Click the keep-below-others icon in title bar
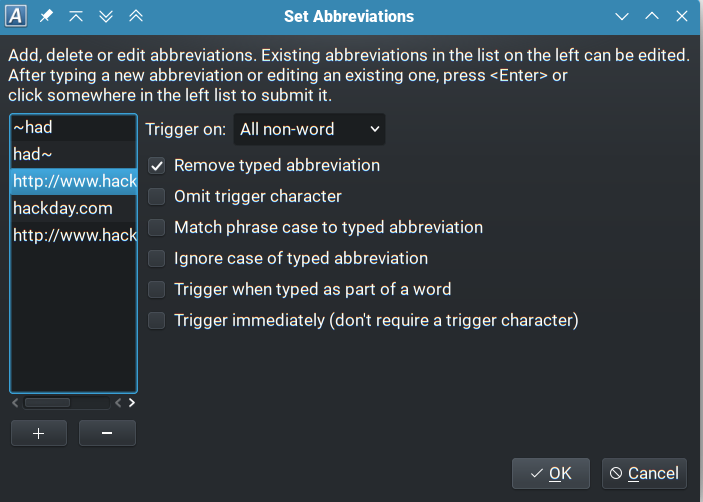 (x=106, y=17)
